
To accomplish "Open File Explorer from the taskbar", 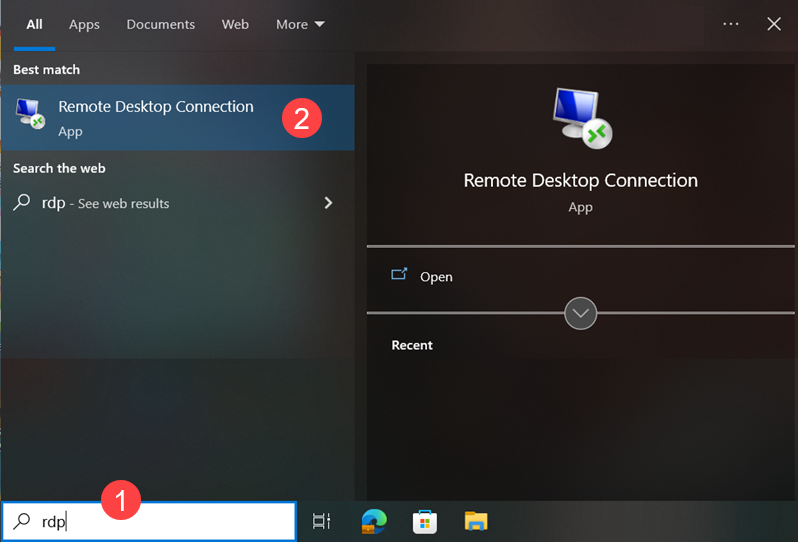I will coord(476,521).
